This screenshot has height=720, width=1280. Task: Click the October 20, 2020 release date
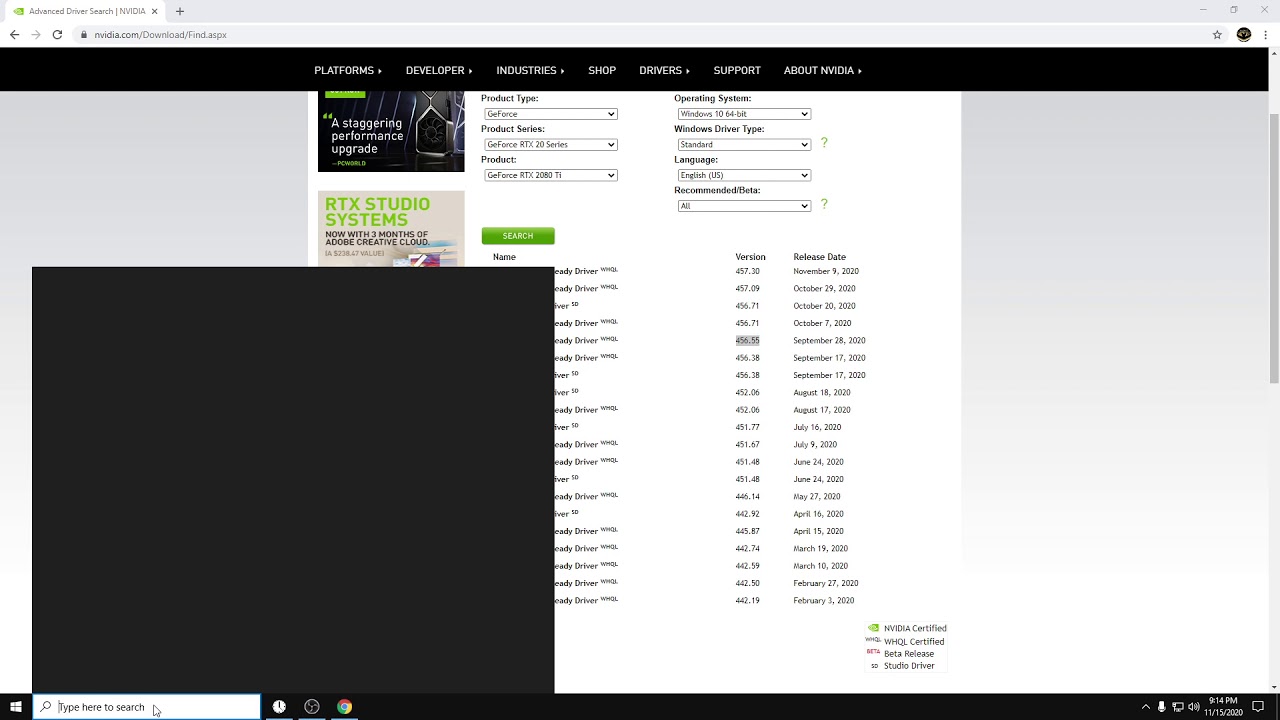pos(824,306)
